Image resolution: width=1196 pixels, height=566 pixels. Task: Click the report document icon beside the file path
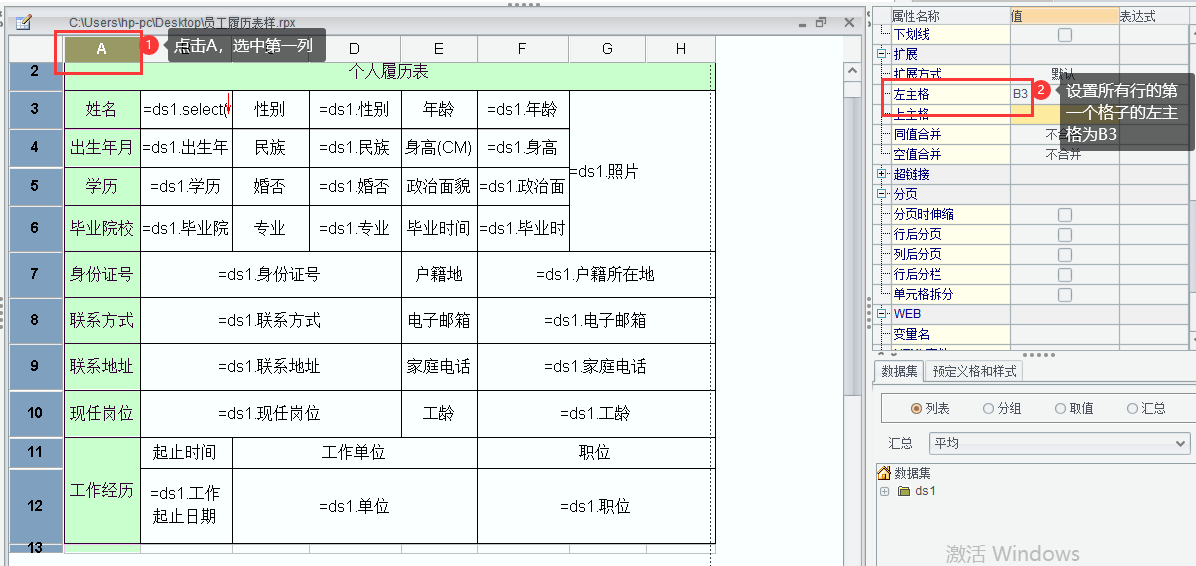point(24,21)
